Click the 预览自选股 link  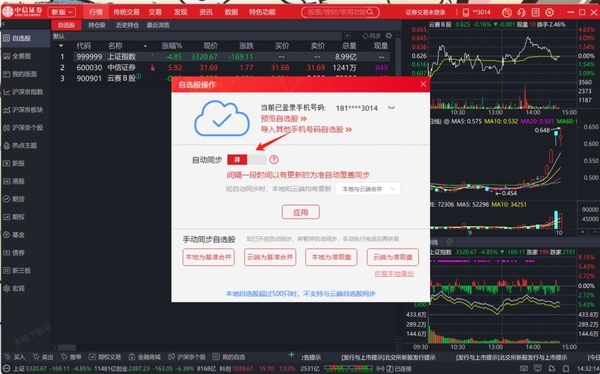[284, 119]
